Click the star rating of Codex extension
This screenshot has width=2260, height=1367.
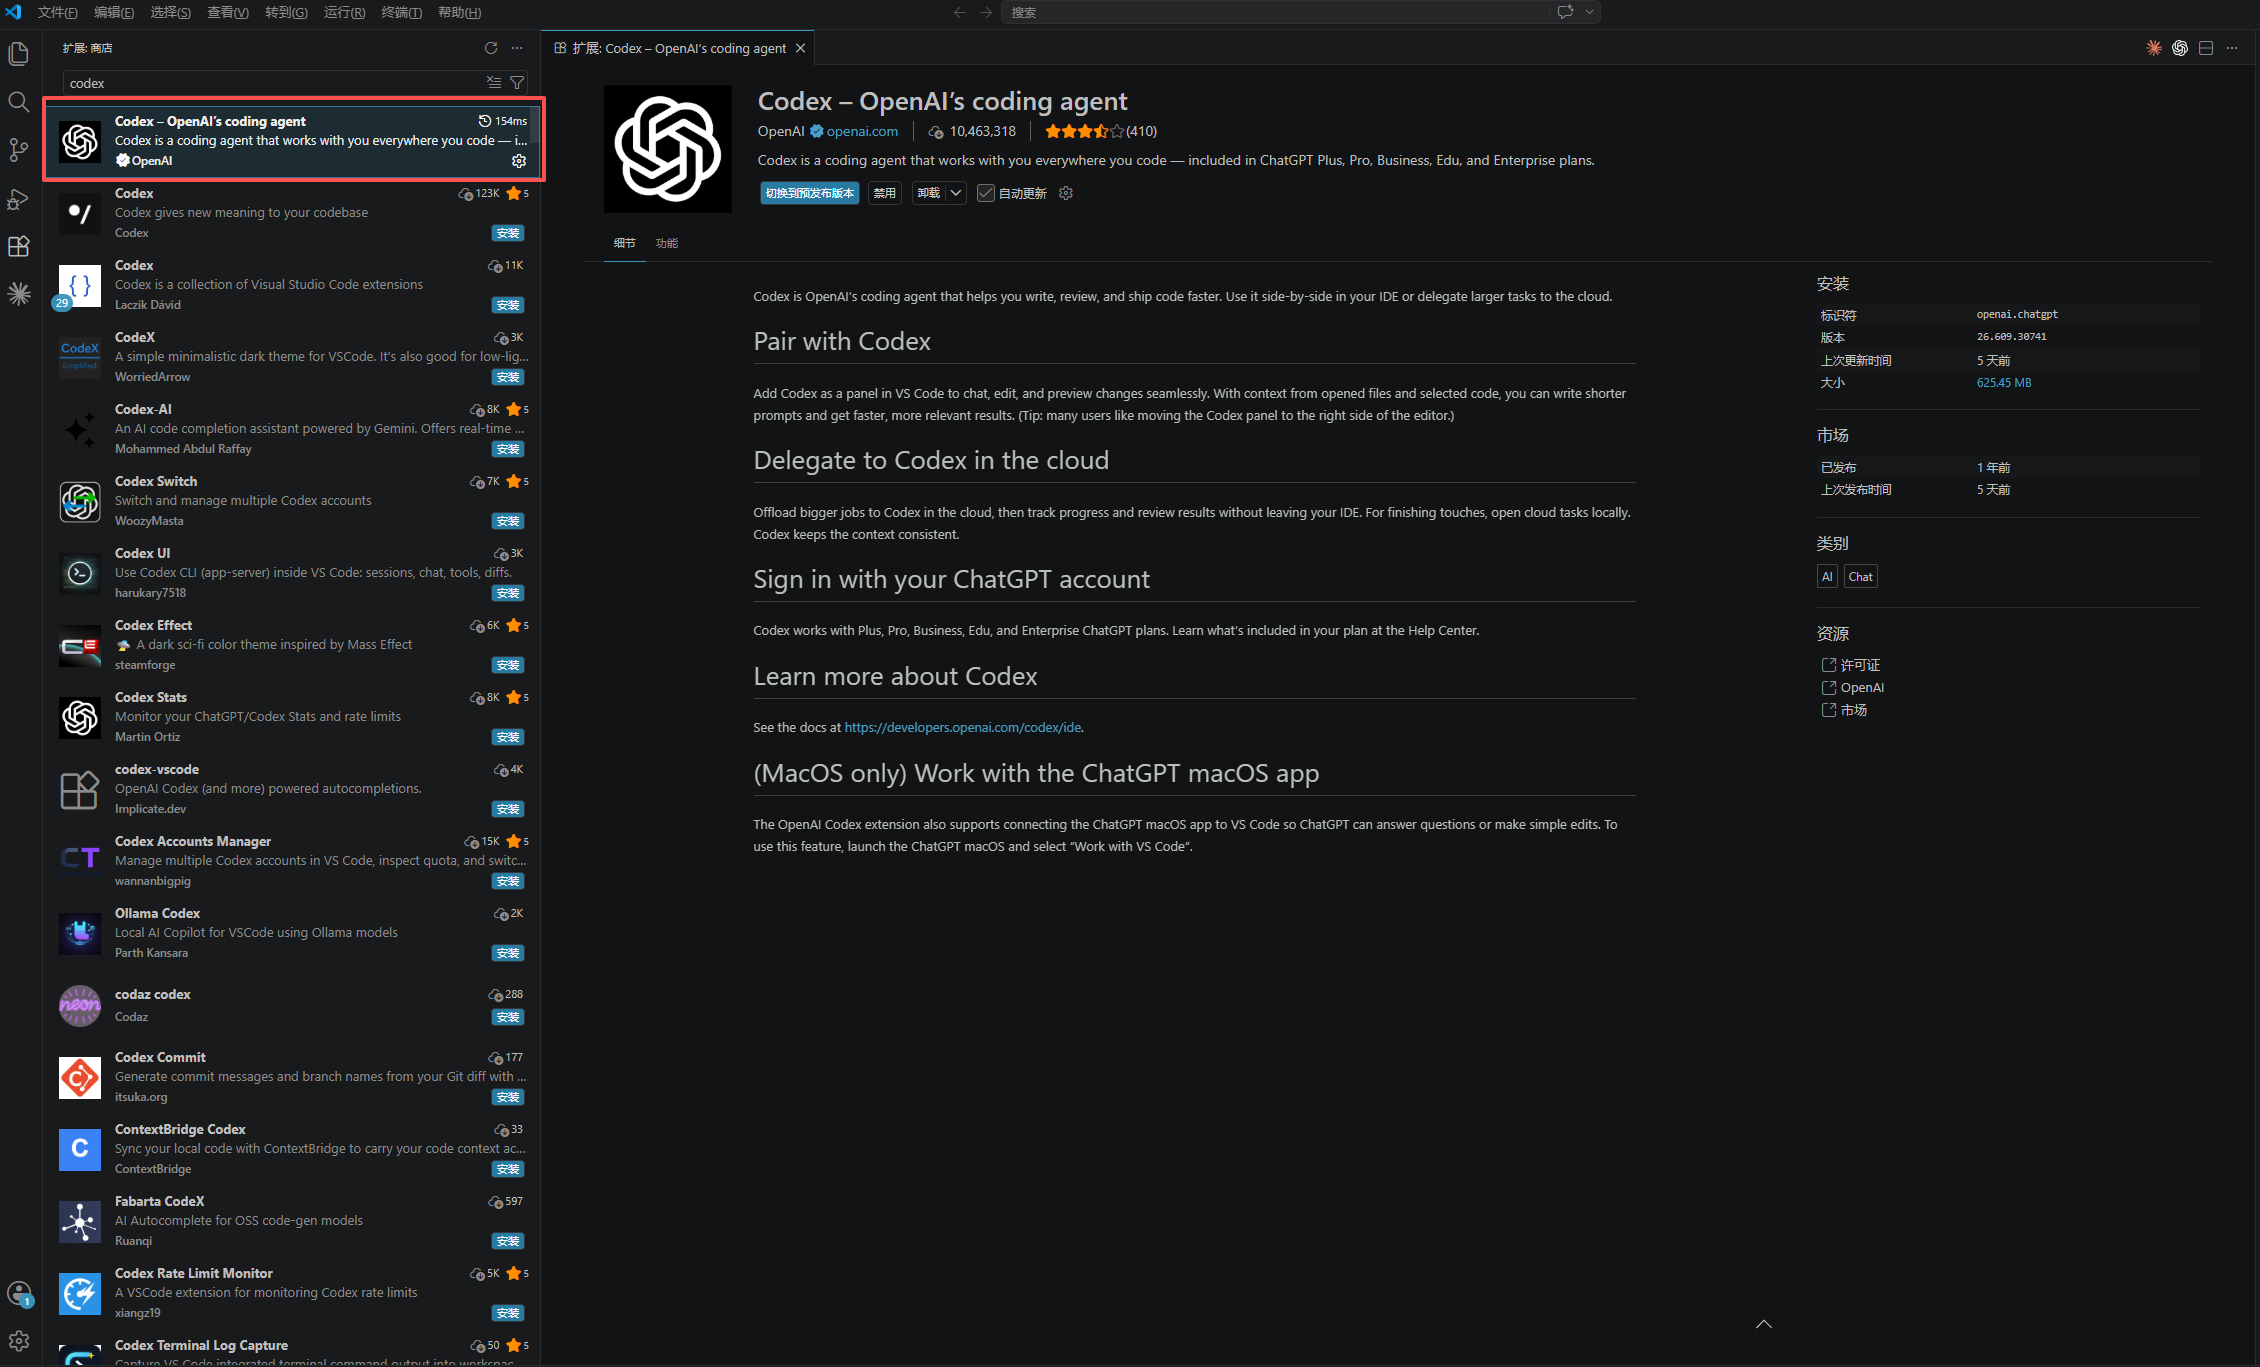point(1101,131)
